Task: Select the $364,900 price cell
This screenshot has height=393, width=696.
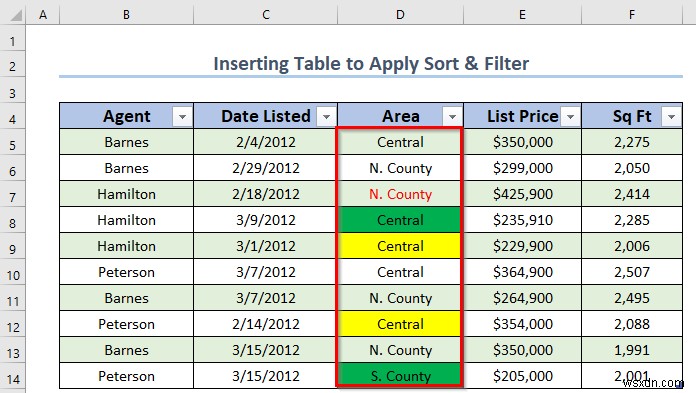Action: (522, 272)
